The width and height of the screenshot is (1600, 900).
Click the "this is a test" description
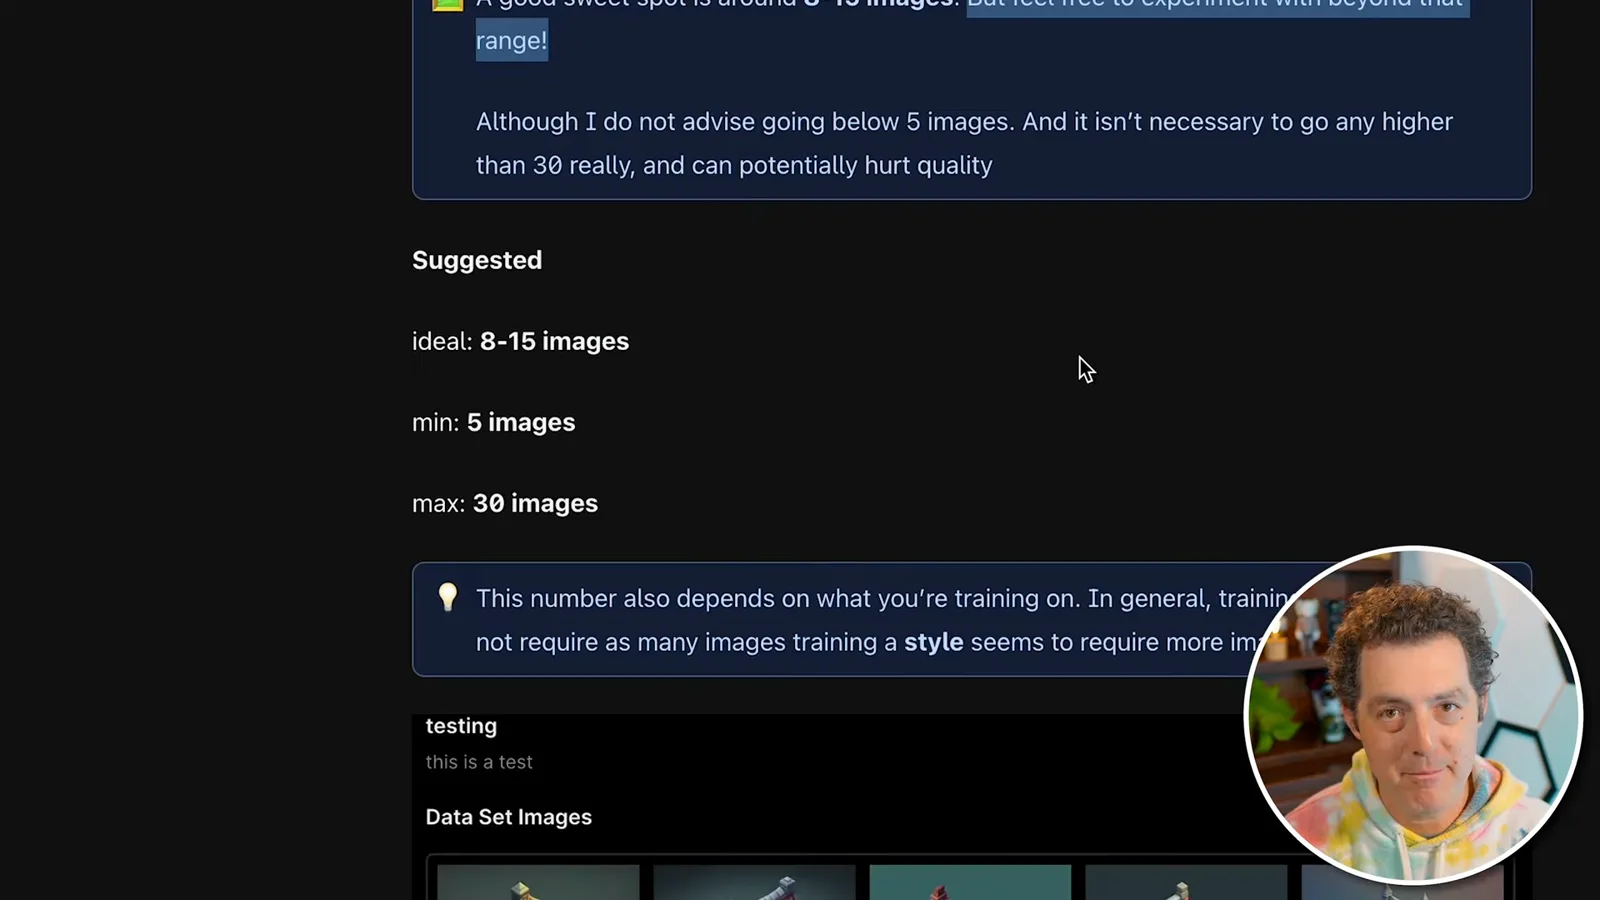[x=479, y=762]
